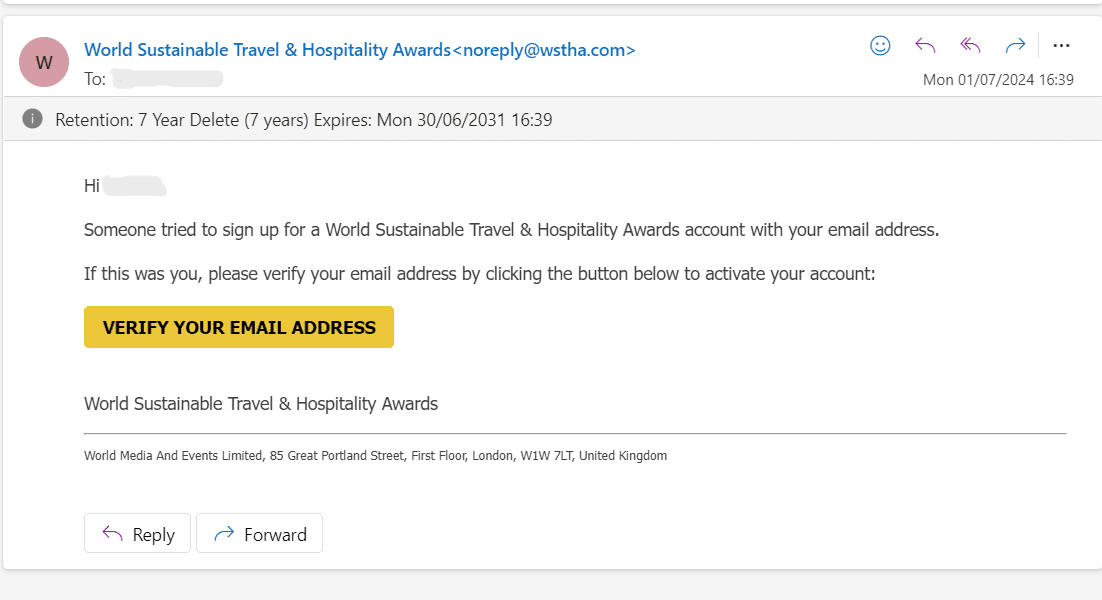Click the purple arrow inside Reply button
The image size is (1102, 600).
click(x=112, y=533)
